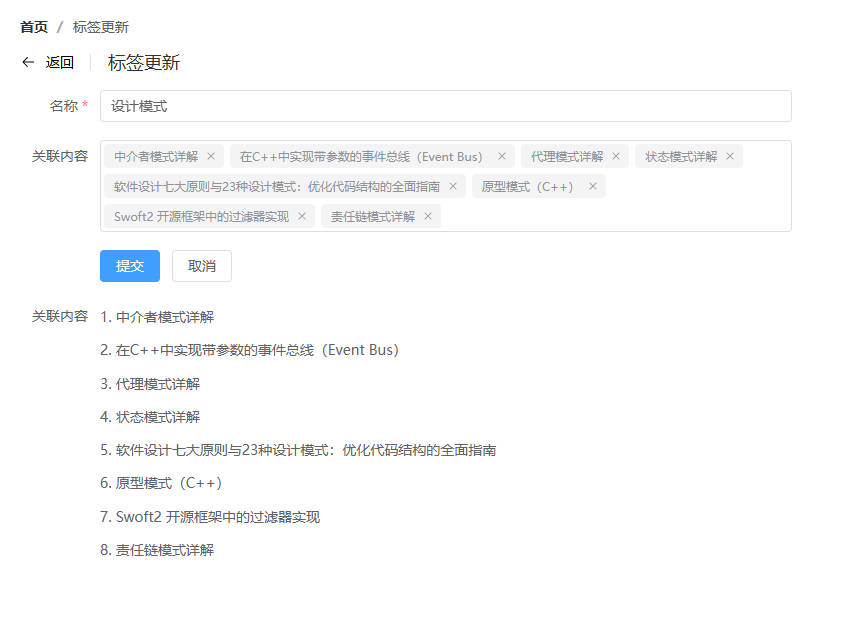The width and height of the screenshot is (856, 627).
Task: Click the 状态模式详解 tag chip text
Action: tap(681, 157)
